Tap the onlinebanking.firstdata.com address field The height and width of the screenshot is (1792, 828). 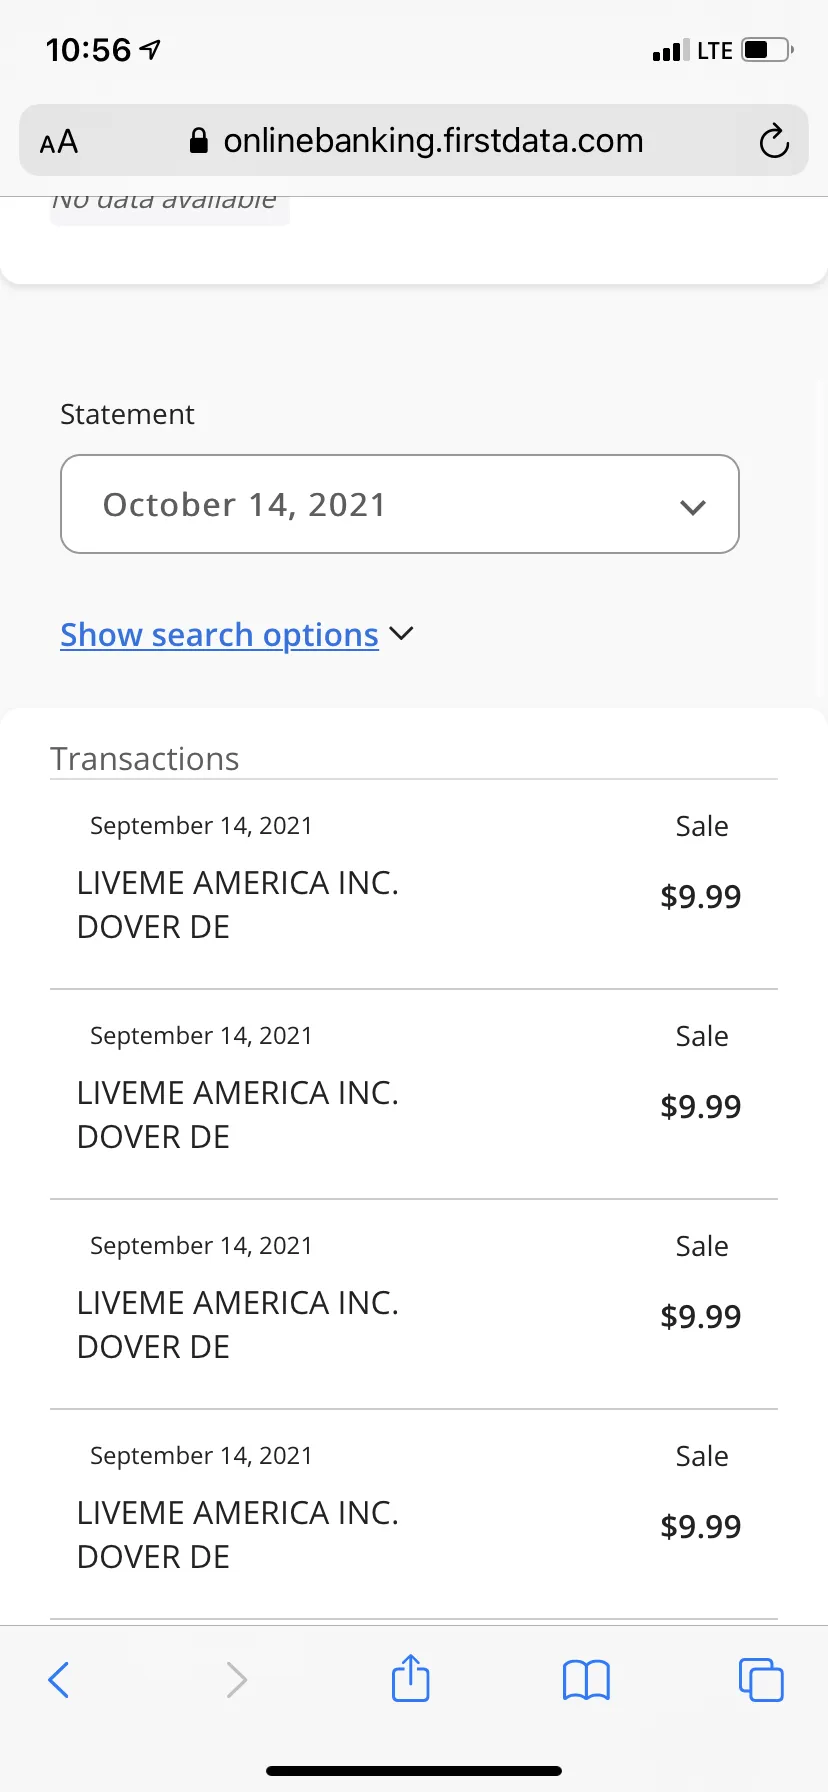point(414,141)
